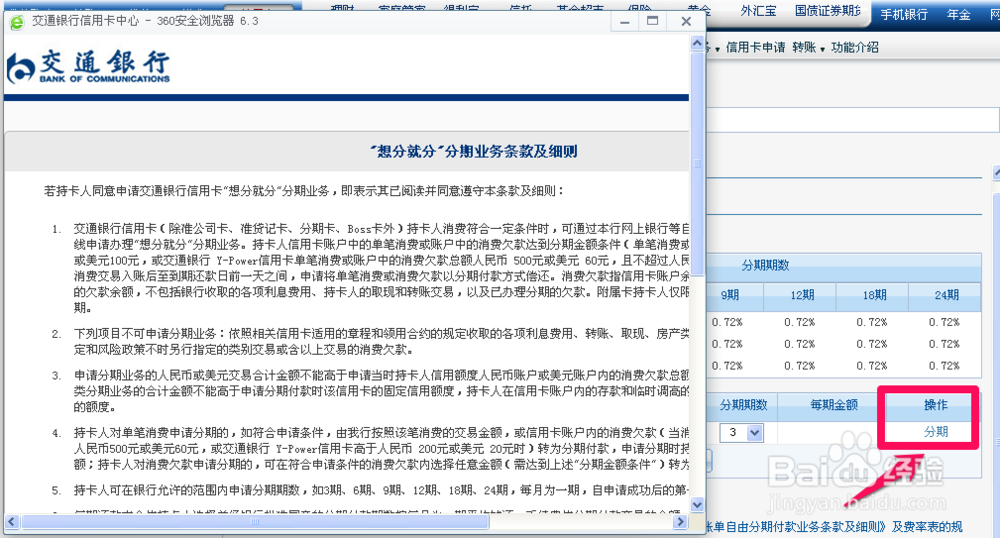Click the popup heading 想分就分分期业务条款及细则
This screenshot has height=538, width=1000.
point(474,151)
